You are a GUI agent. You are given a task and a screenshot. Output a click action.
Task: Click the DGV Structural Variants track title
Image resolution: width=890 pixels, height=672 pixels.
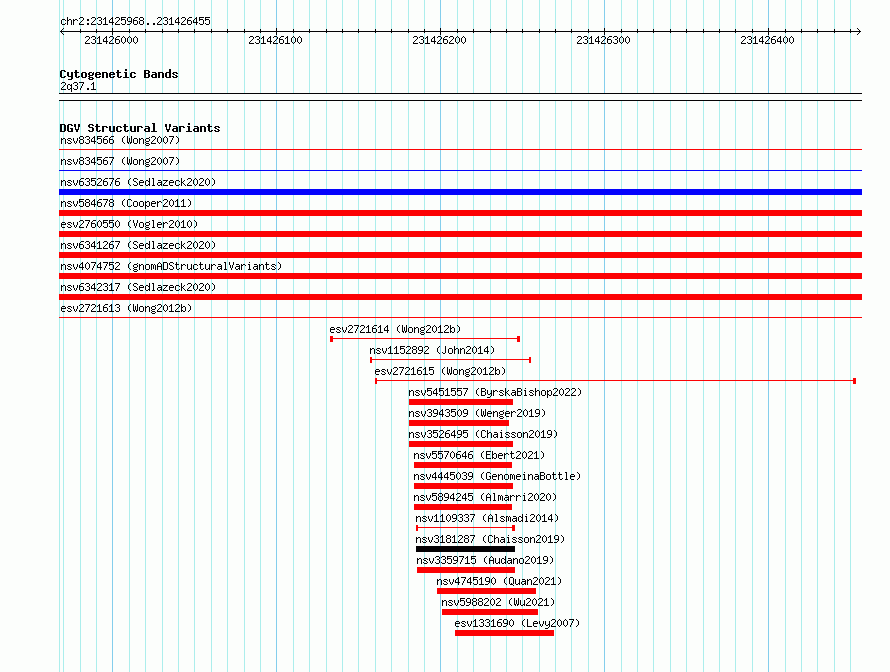pyautogui.click(x=140, y=128)
